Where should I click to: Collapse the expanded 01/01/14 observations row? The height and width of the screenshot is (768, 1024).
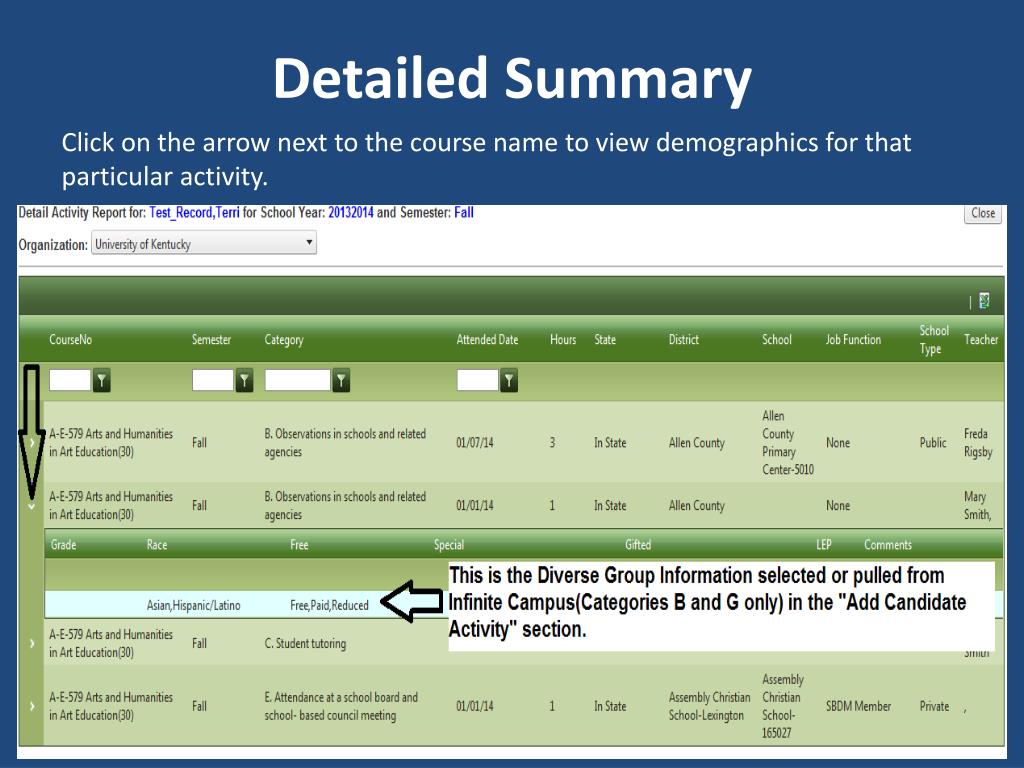point(31,505)
